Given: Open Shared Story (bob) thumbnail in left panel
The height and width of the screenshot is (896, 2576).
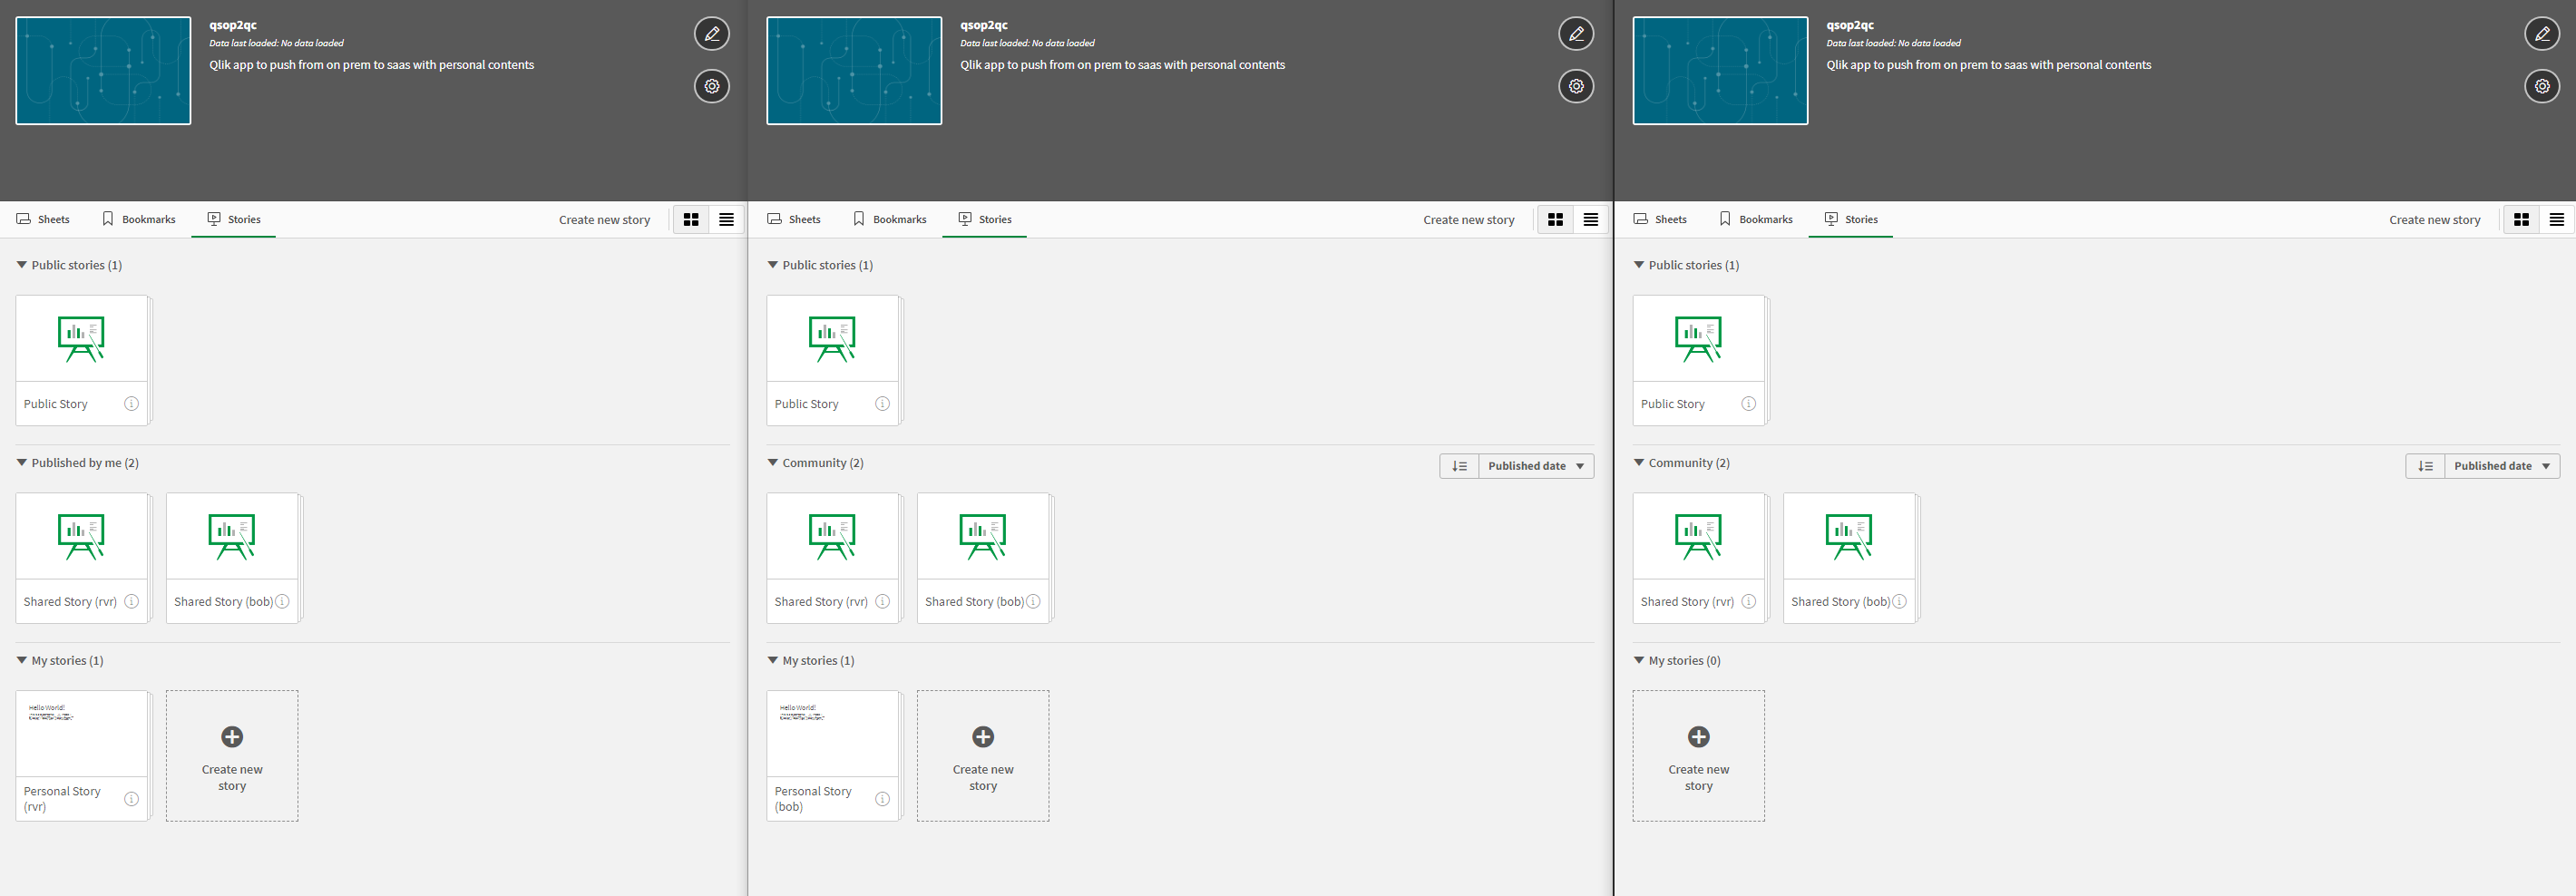Looking at the screenshot, I should tap(232, 537).
